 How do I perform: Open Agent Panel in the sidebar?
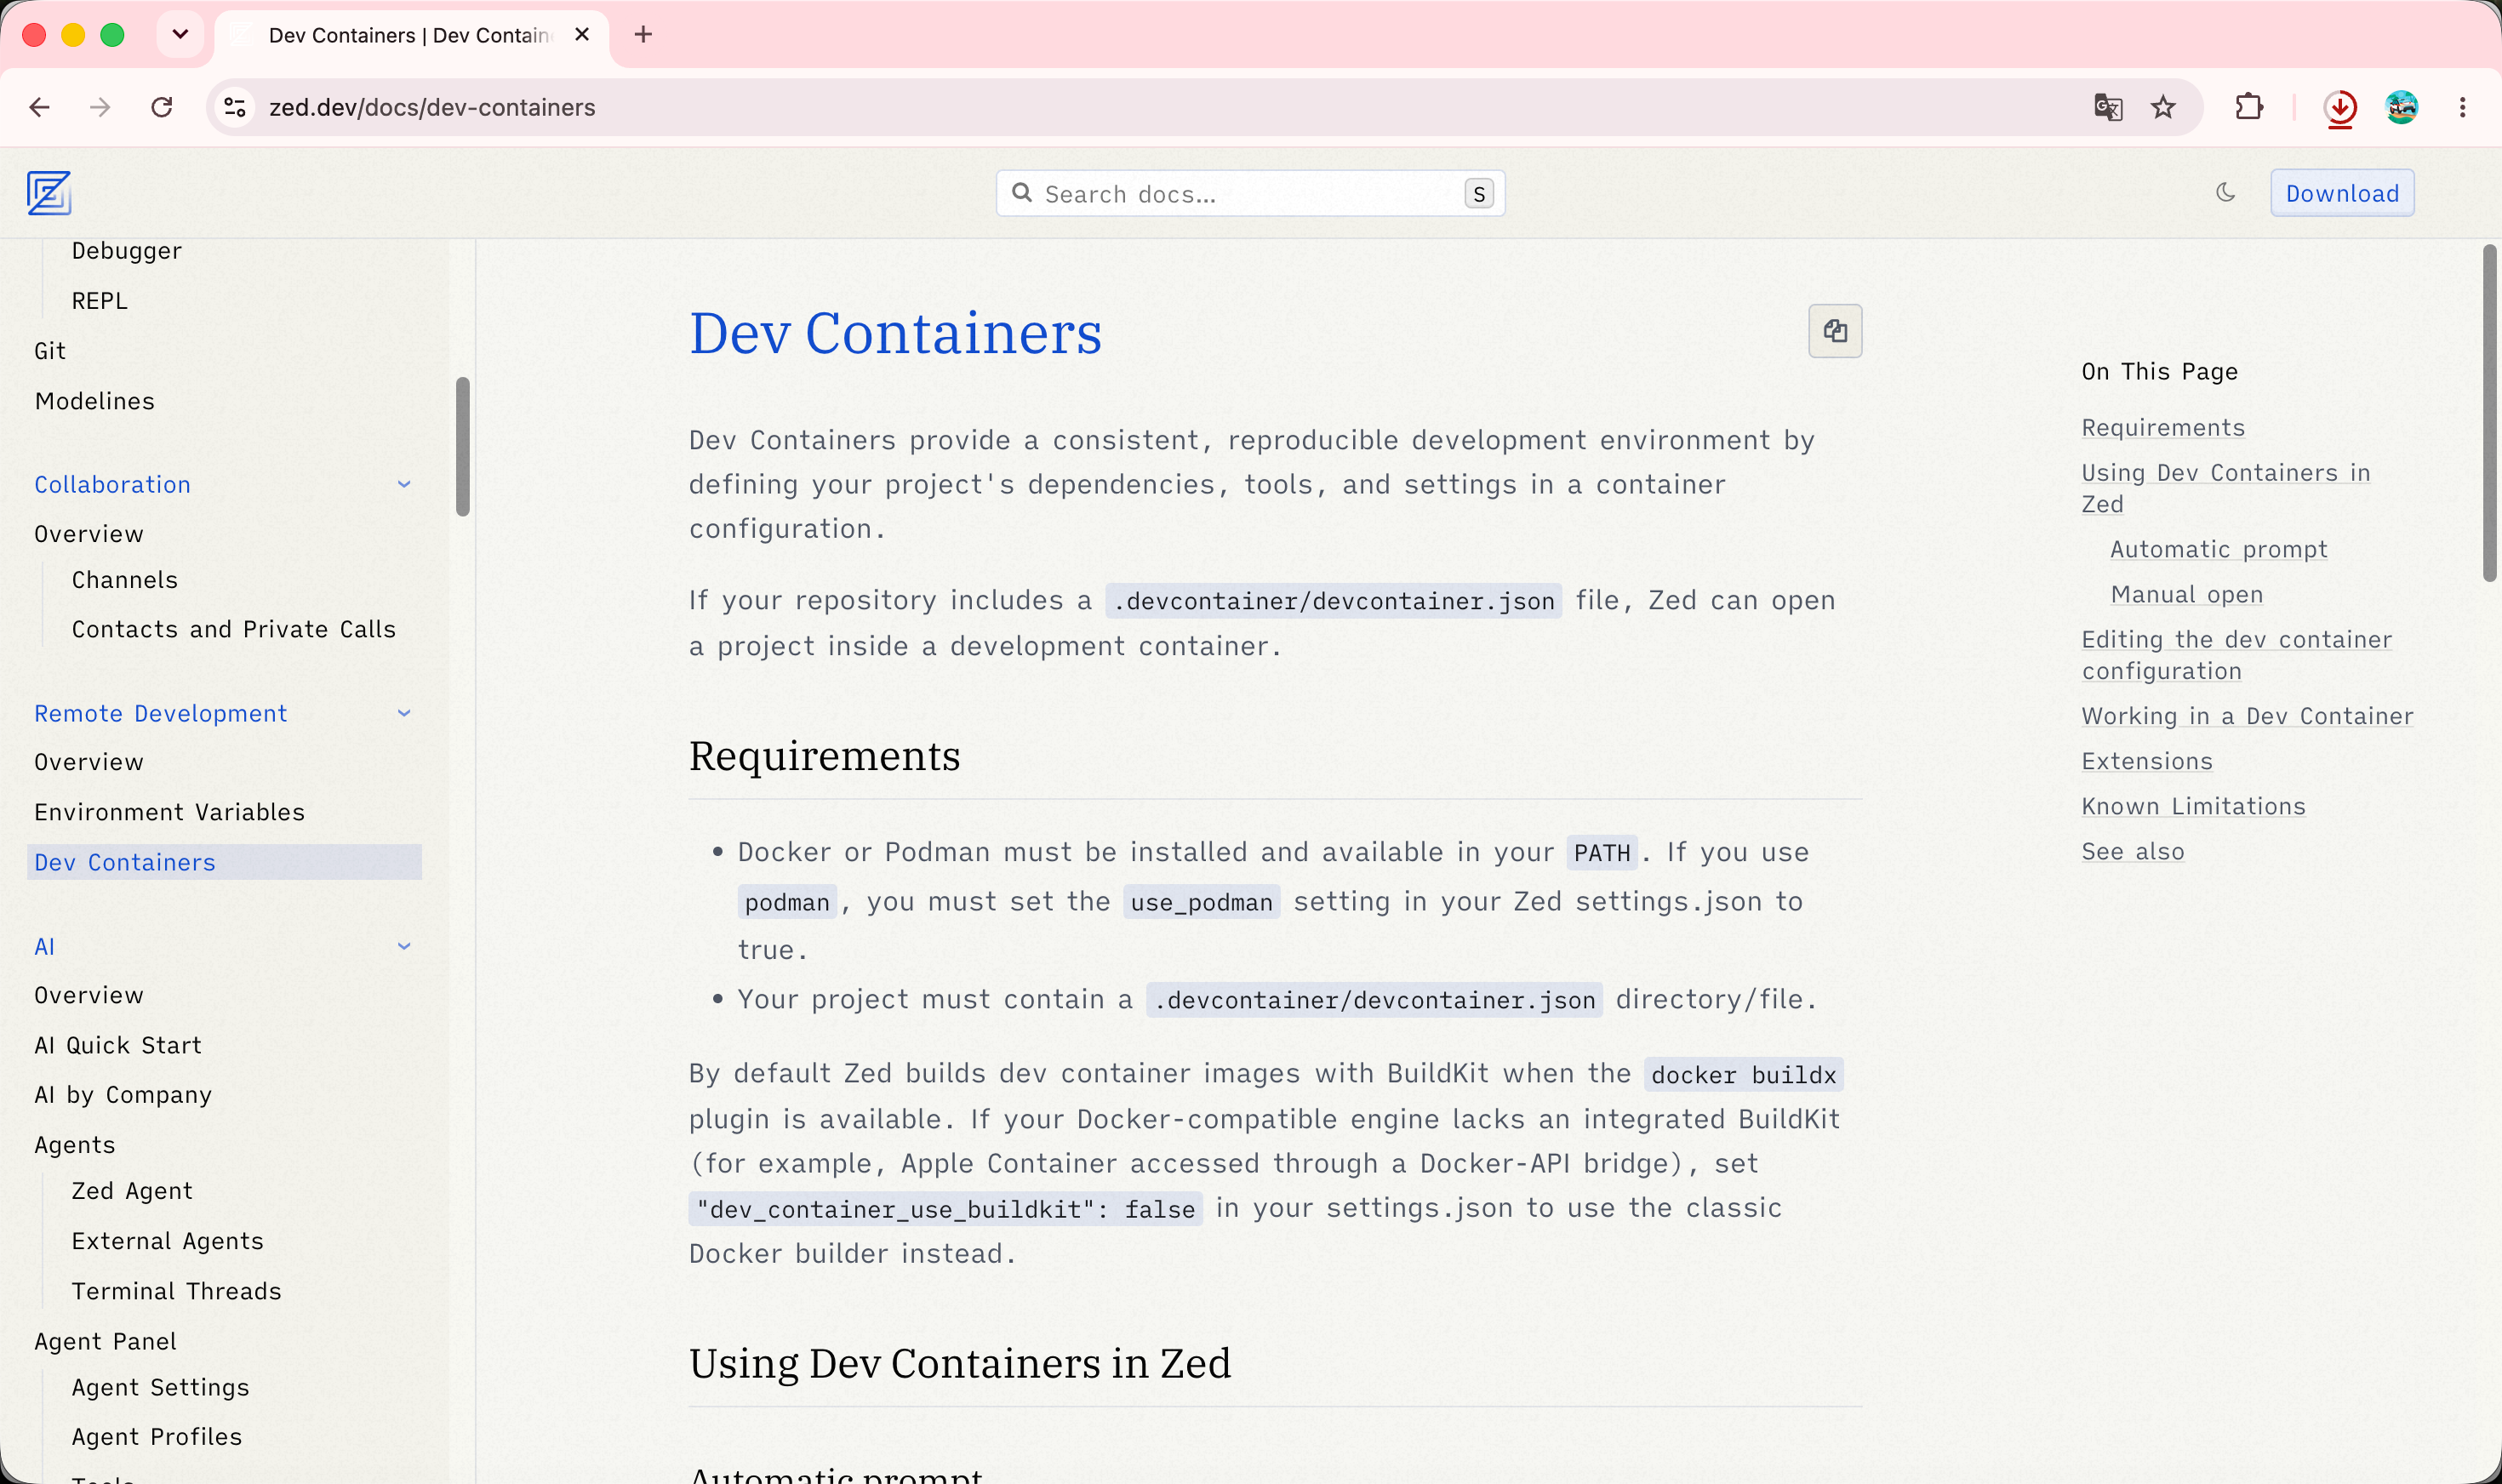click(105, 1341)
